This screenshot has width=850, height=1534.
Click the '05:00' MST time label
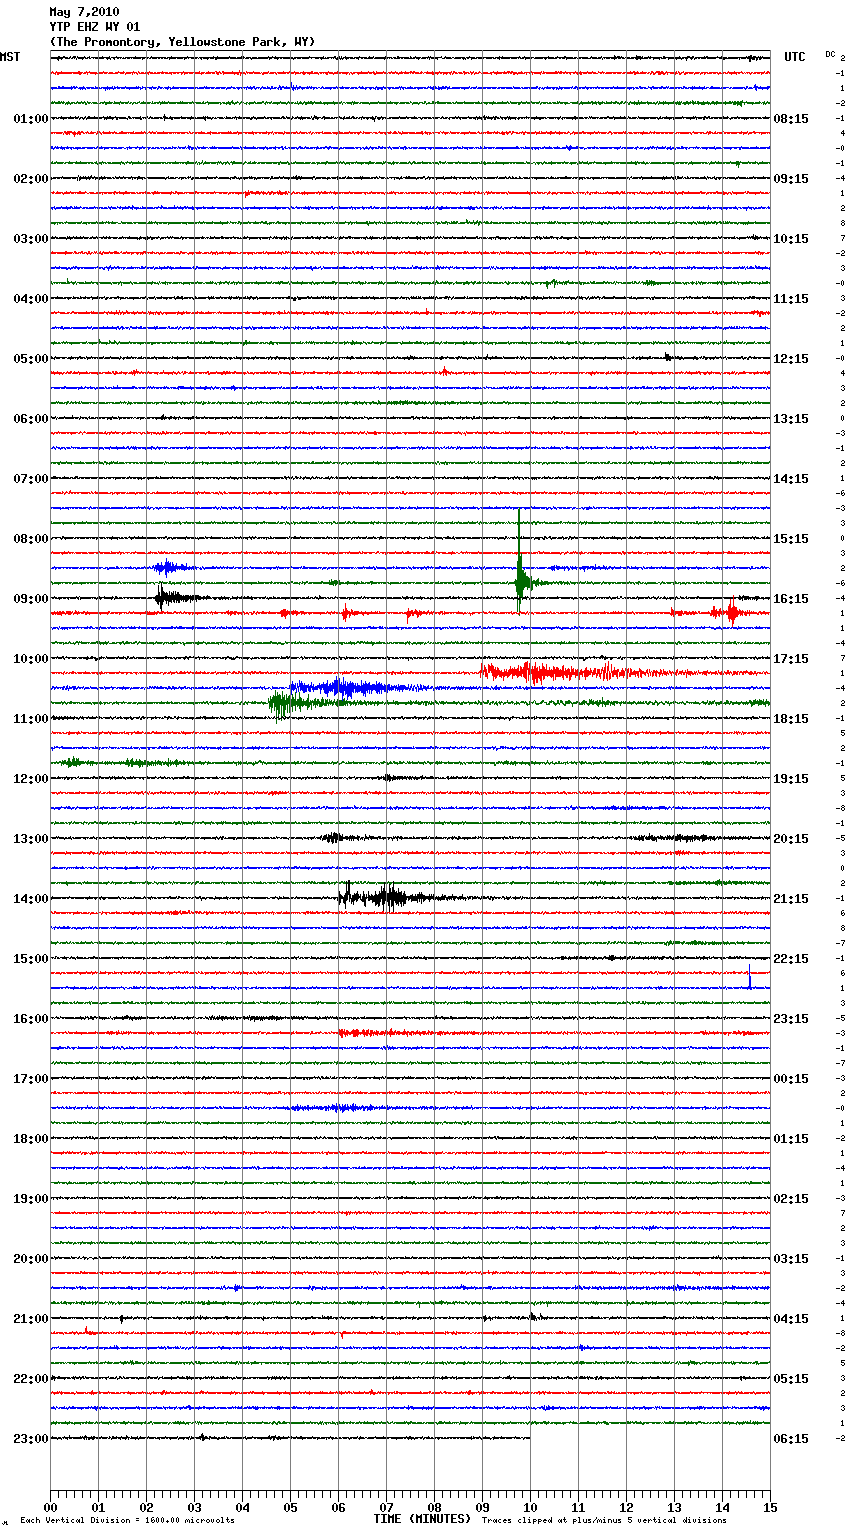click(31, 359)
